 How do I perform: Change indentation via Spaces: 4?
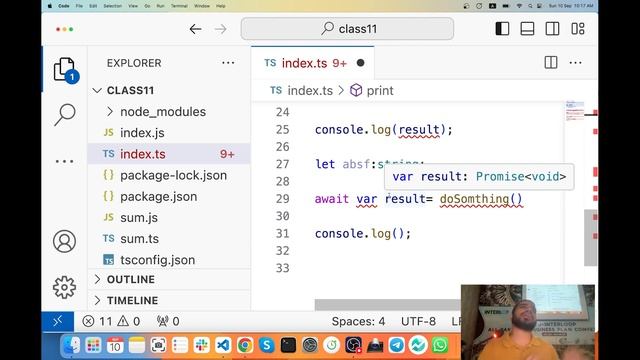coord(358,321)
